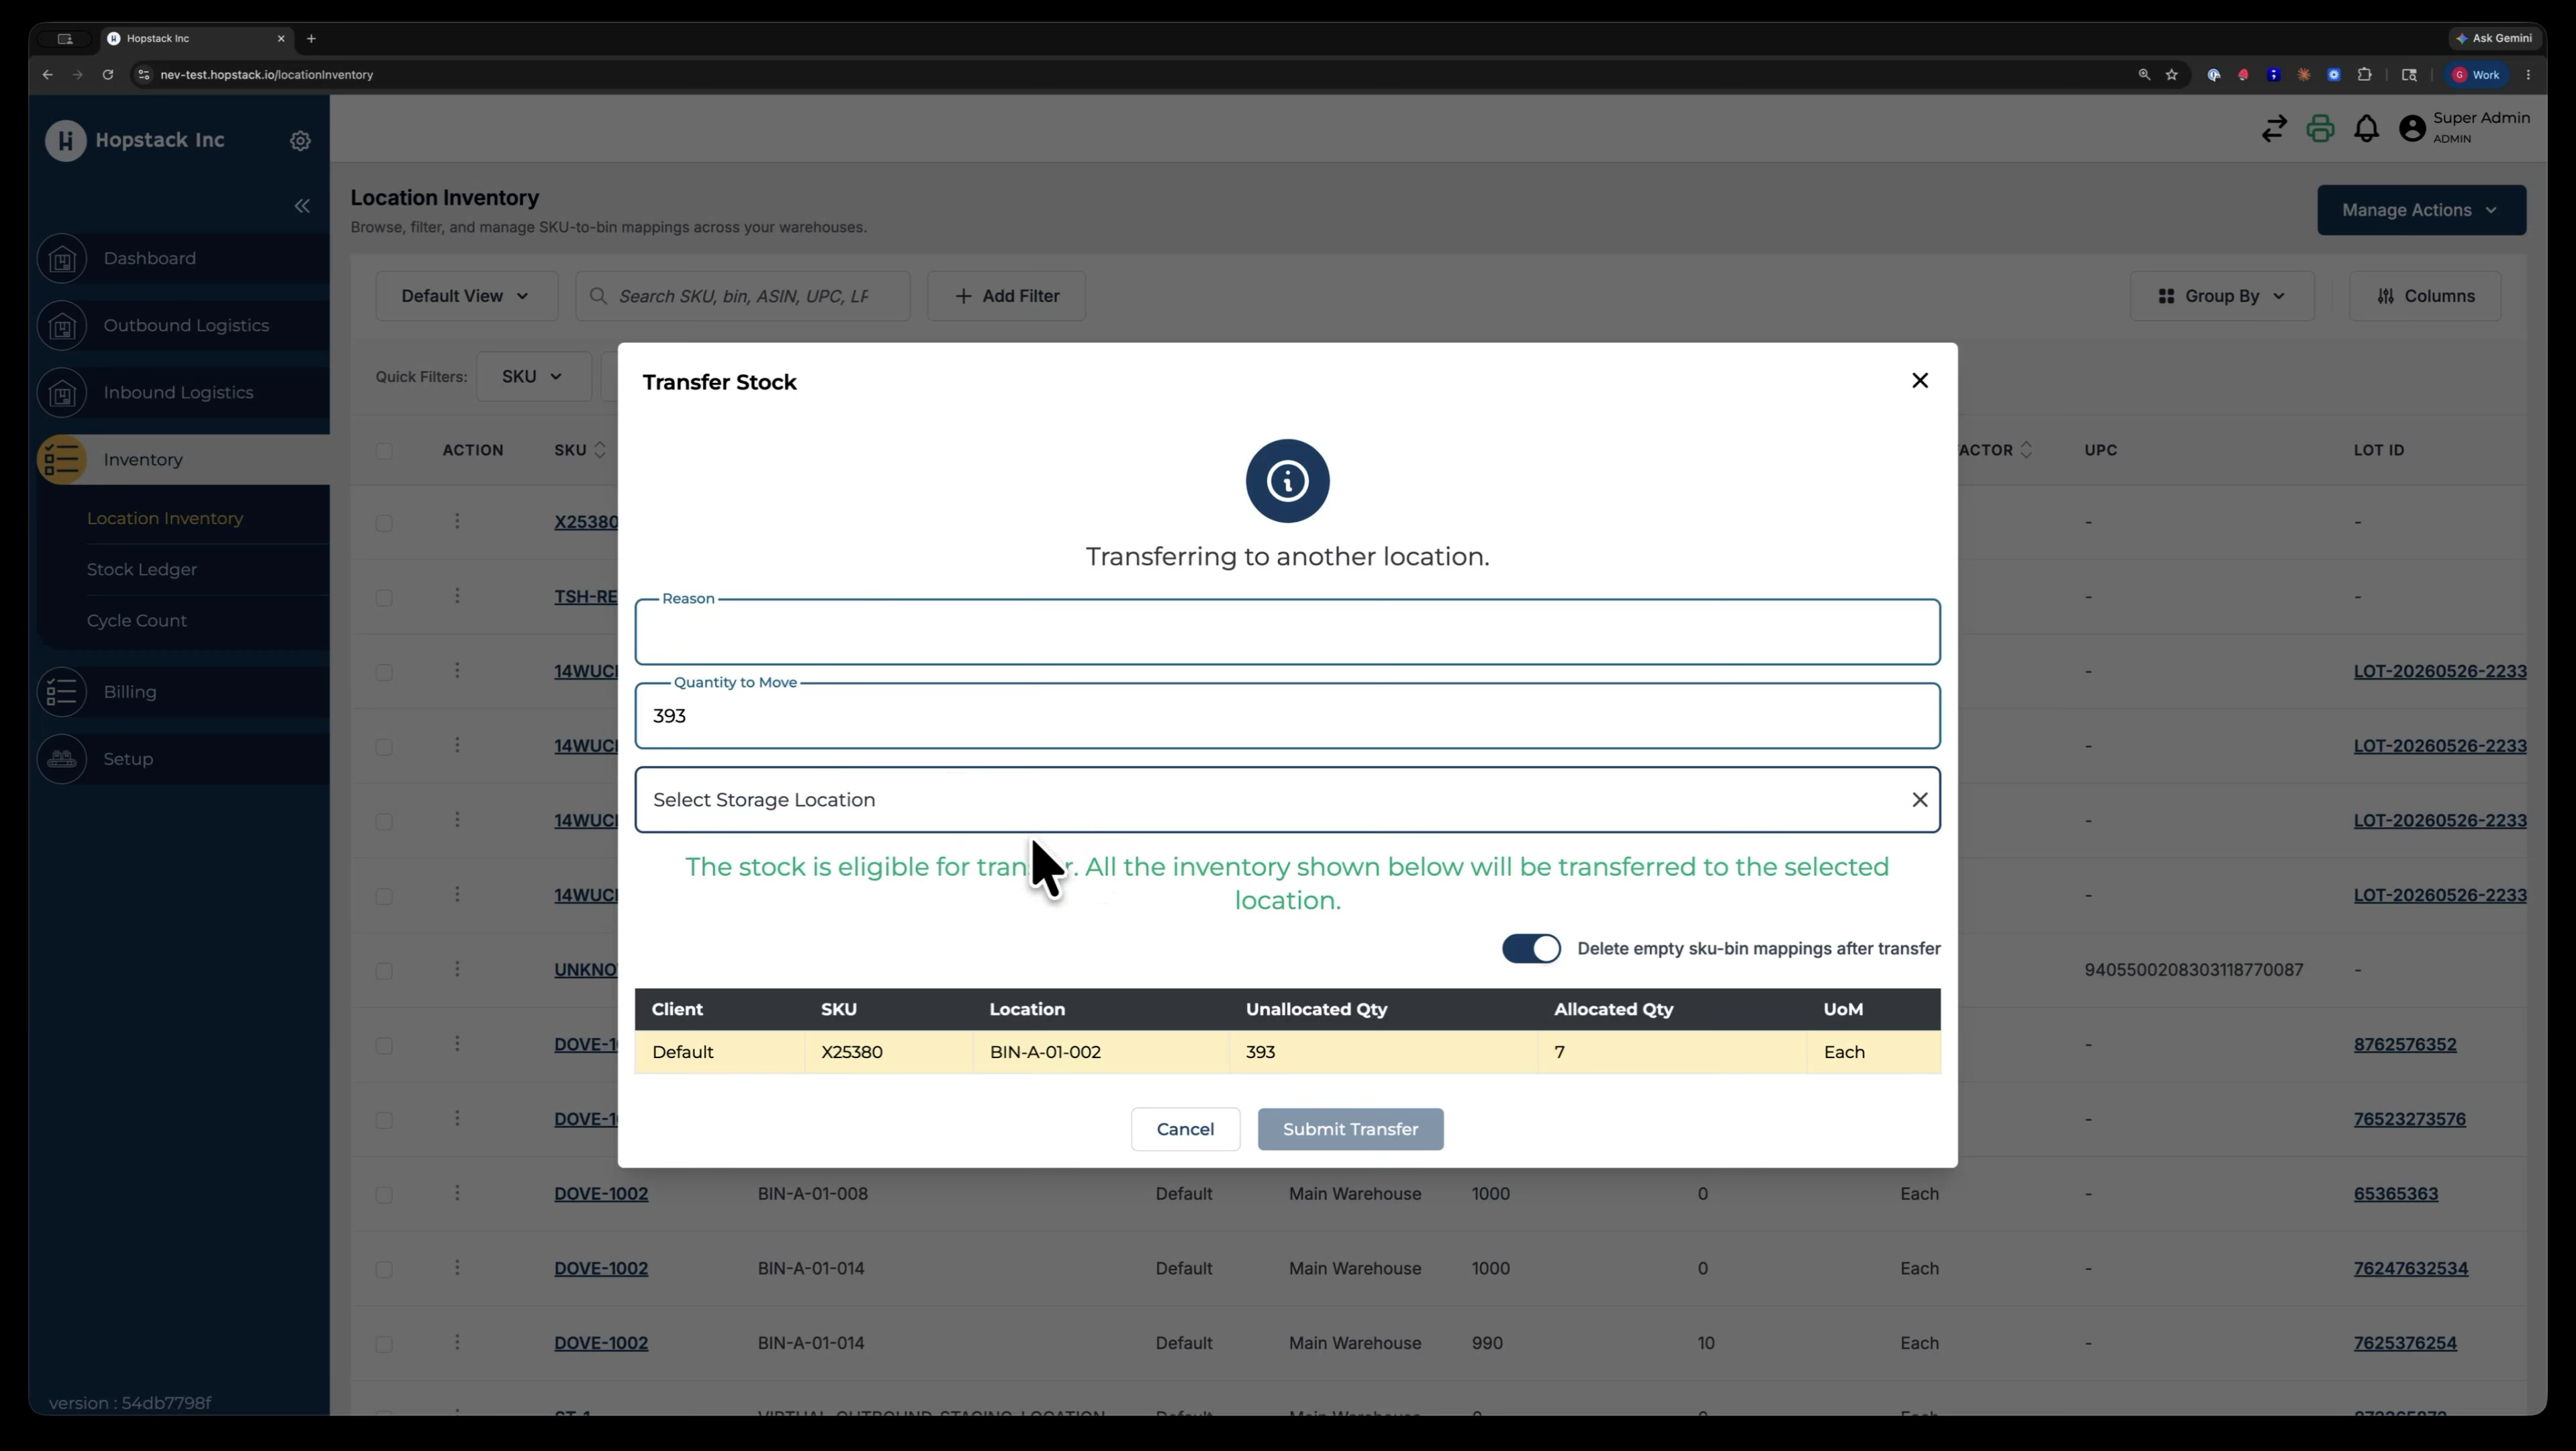The width and height of the screenshot is (2576, 1451).
Task: Click the Dashboard sidebar icon
Action: (x=62, y=259)
